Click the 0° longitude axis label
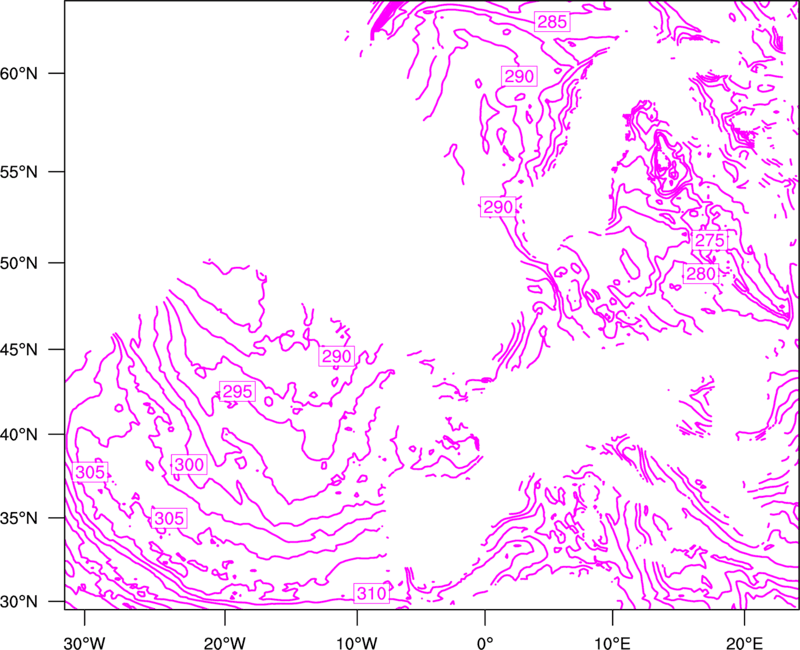Image resolution: width=800 pixels, height=650 pixels. (x=485, y=643)
